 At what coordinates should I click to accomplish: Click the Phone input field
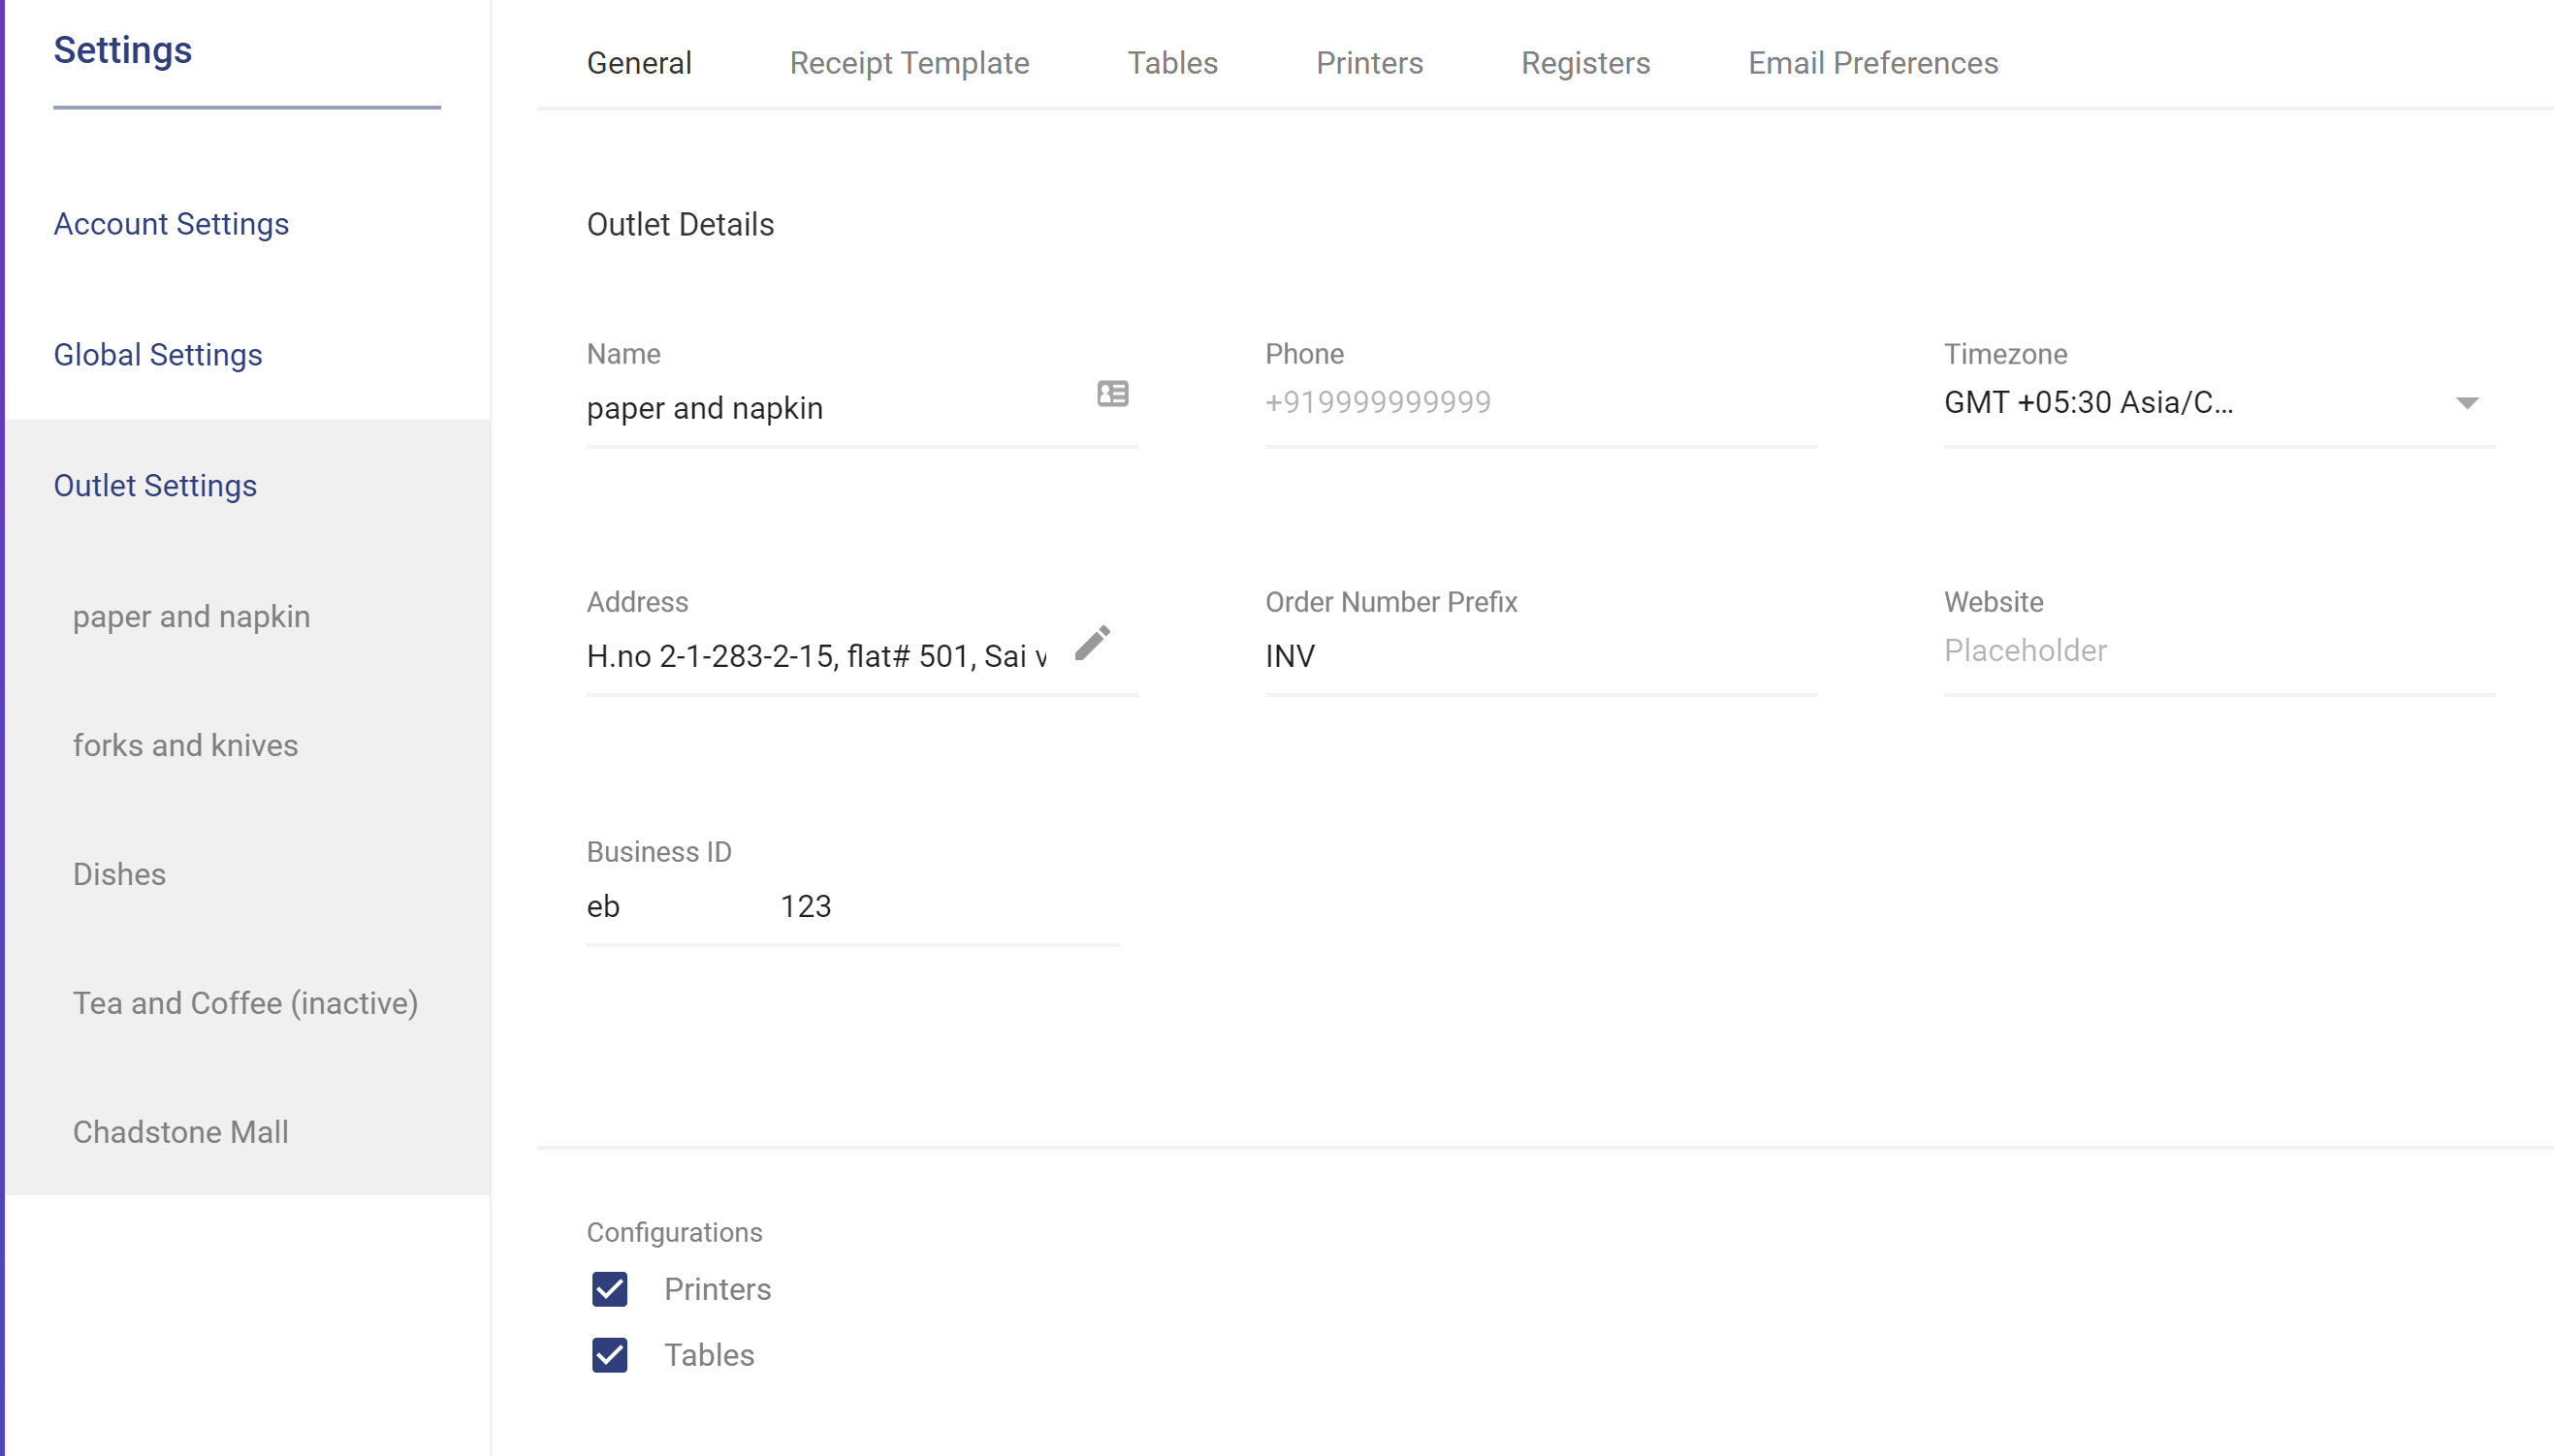click(1541, 403)
